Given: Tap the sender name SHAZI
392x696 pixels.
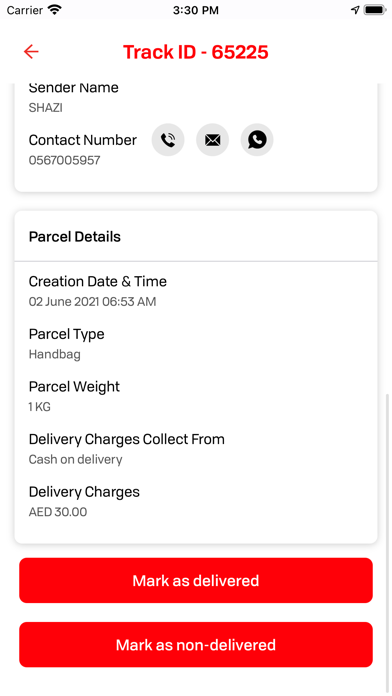Looking at the screenshot, I should [x=46, y=108].
